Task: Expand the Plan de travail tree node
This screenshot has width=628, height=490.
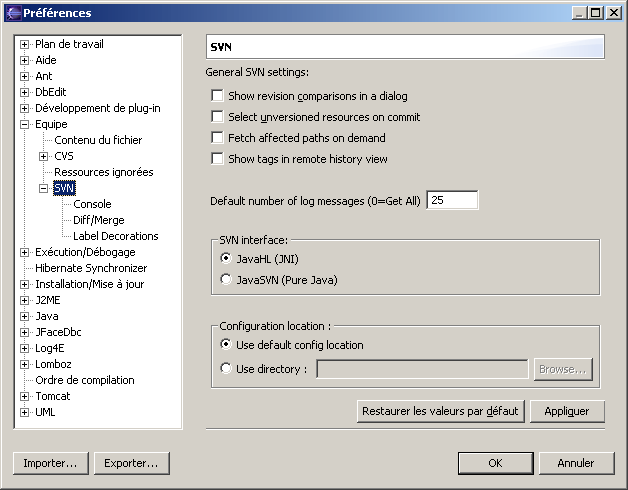Action: click(x=25, y=44)
